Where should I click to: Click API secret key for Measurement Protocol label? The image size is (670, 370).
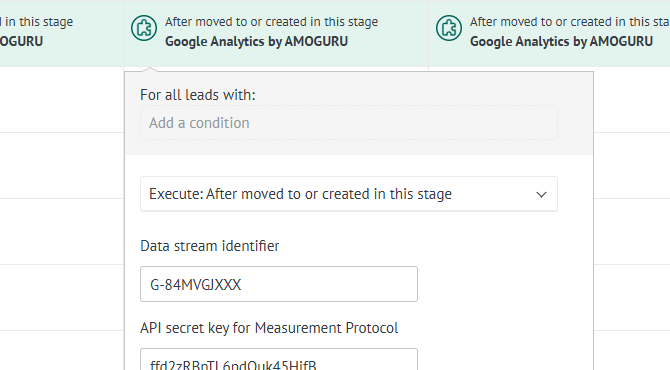[x=269, y=328]
